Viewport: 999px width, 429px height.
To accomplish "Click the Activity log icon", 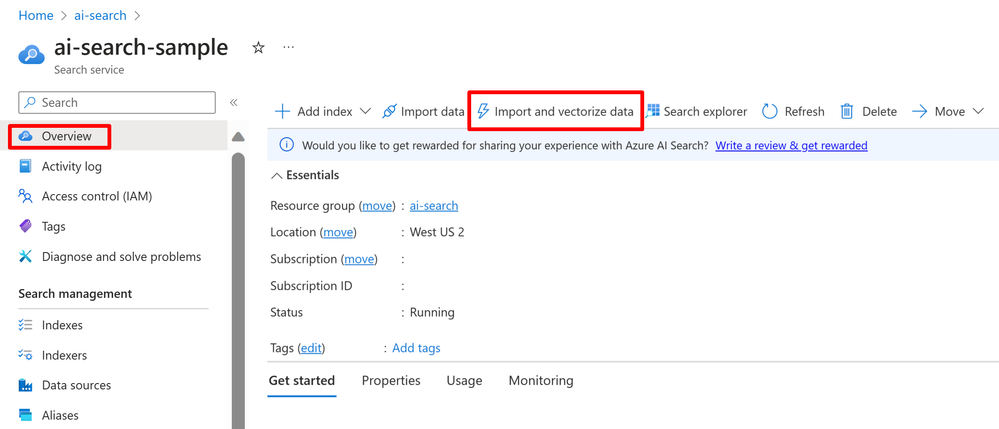I will click(25, 166).
